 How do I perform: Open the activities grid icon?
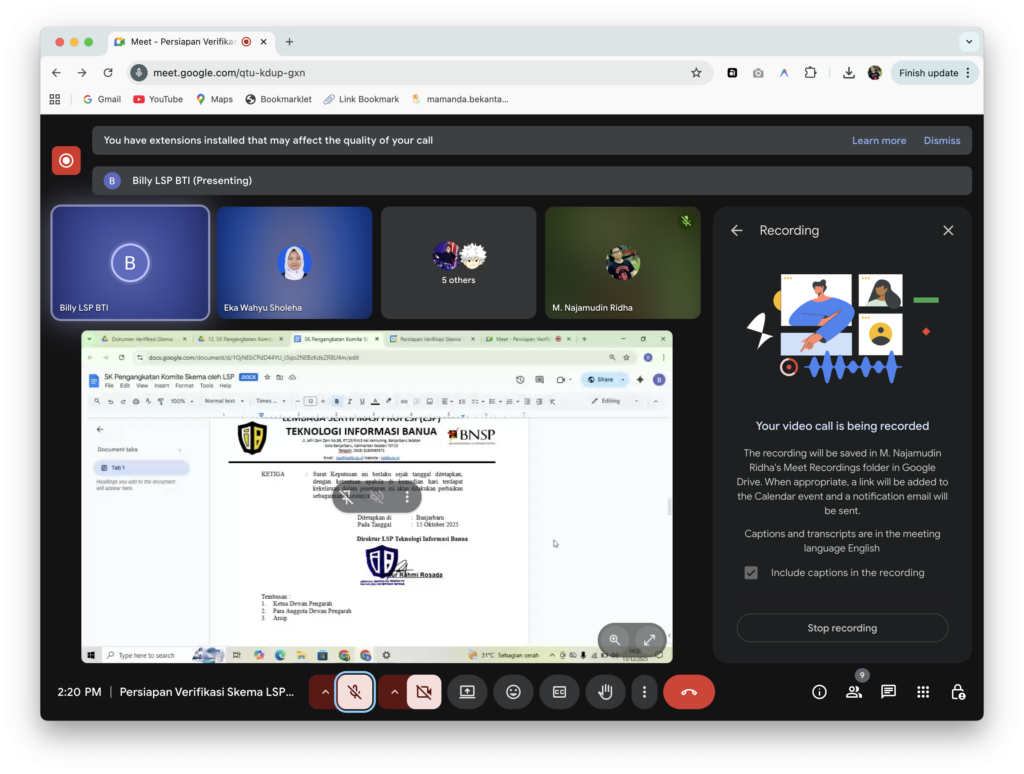pyautogui.click(x=923, y=691)
